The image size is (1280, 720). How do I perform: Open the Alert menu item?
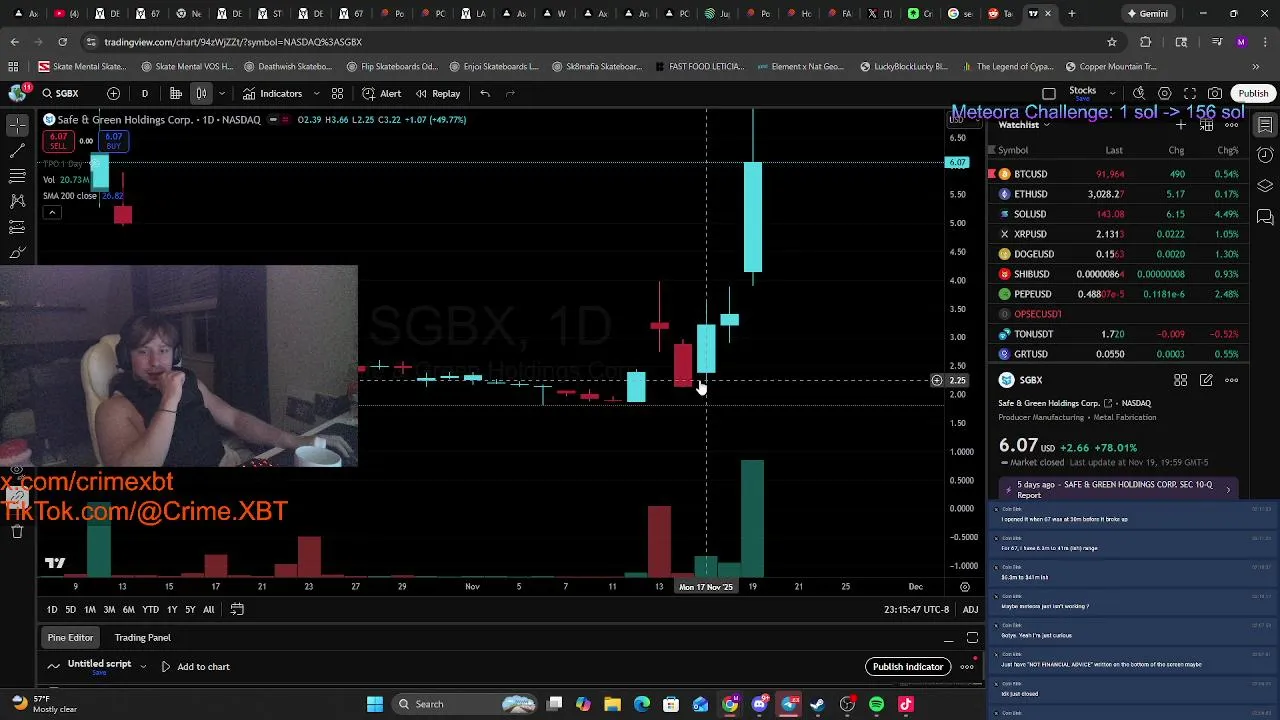coord(382,93)
